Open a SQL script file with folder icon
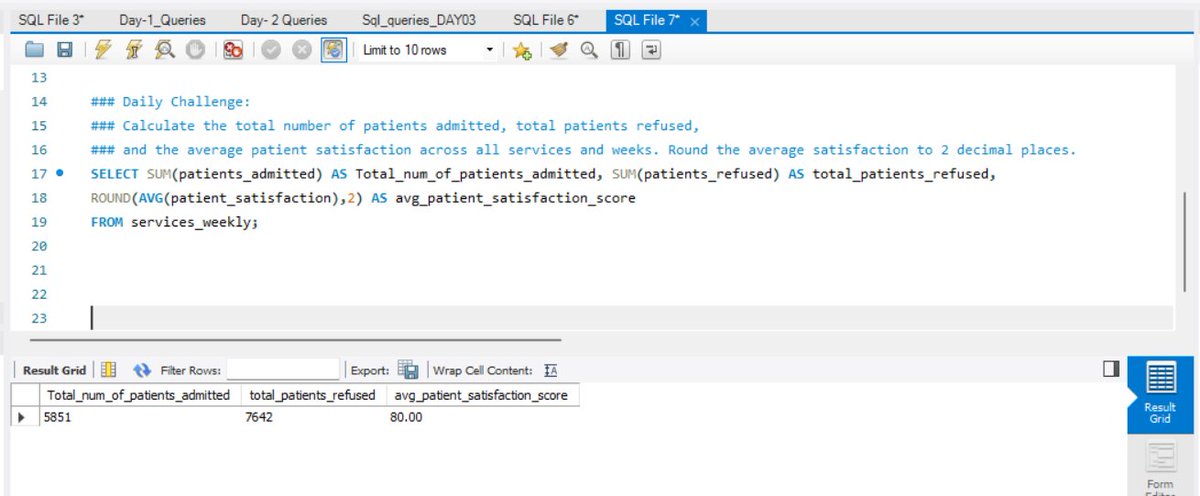Viewport: 1200px width, 496px height. (35, 50)
